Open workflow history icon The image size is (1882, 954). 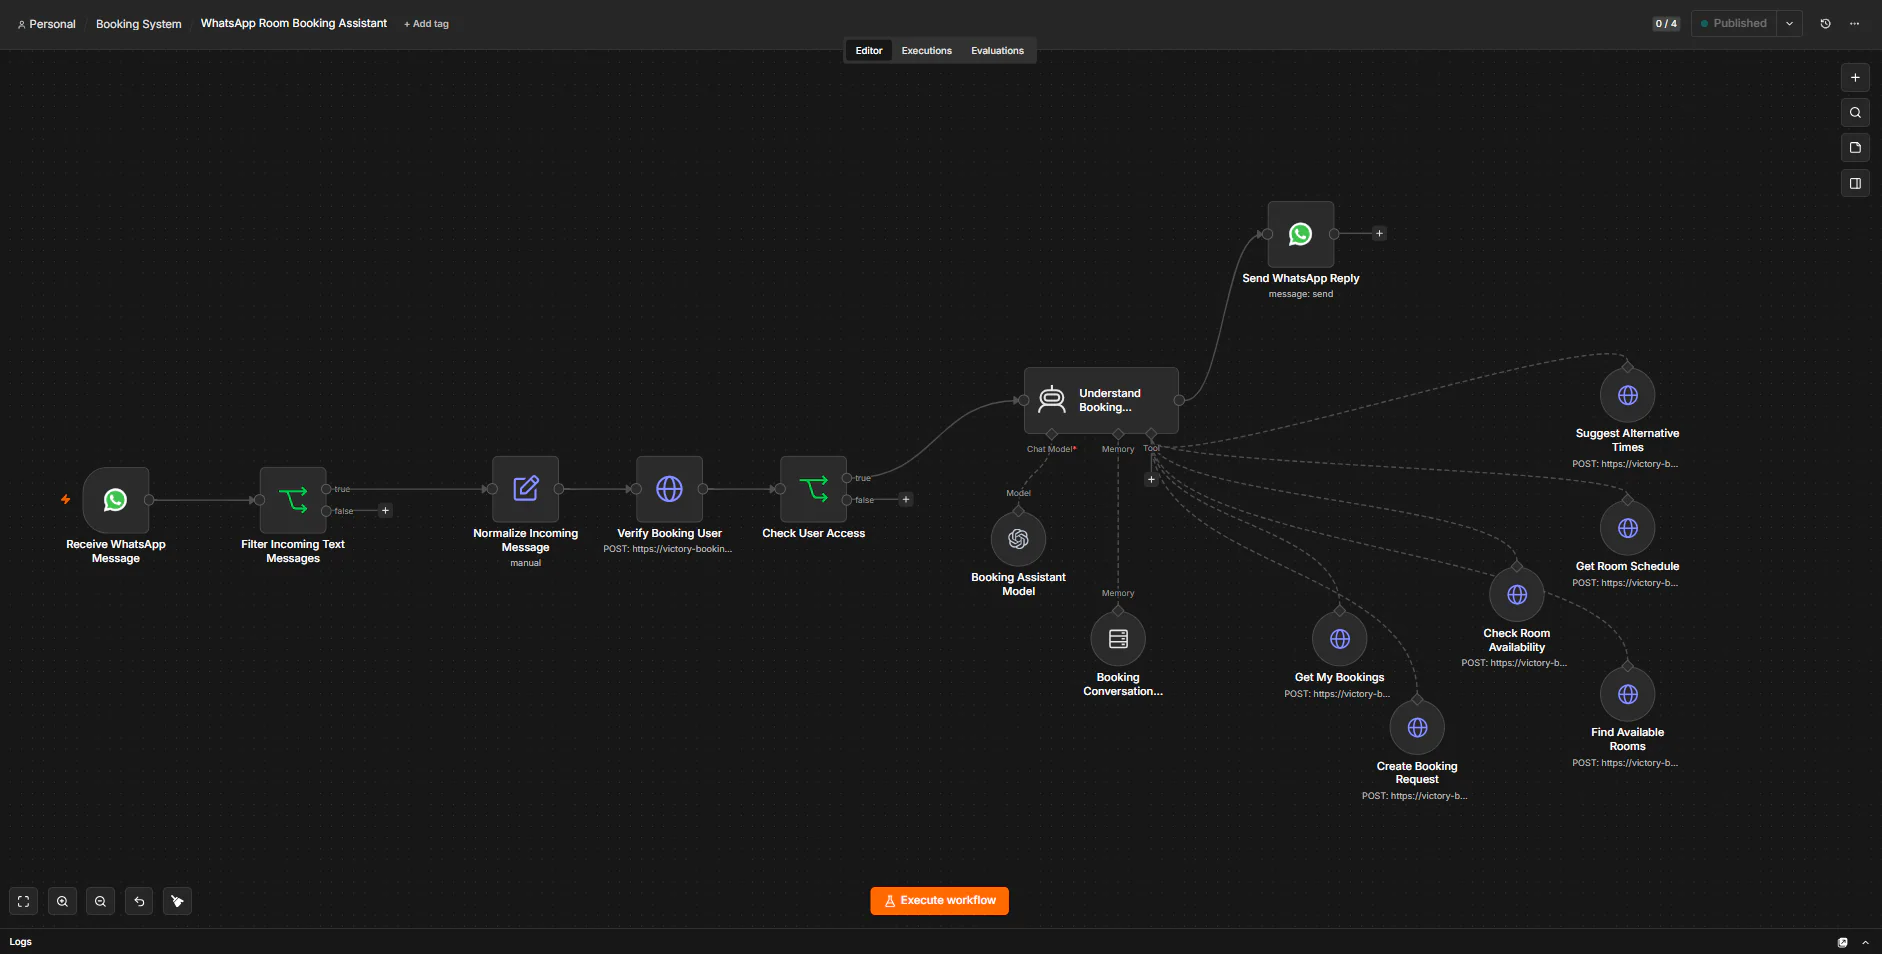(x=1825, y=23)
